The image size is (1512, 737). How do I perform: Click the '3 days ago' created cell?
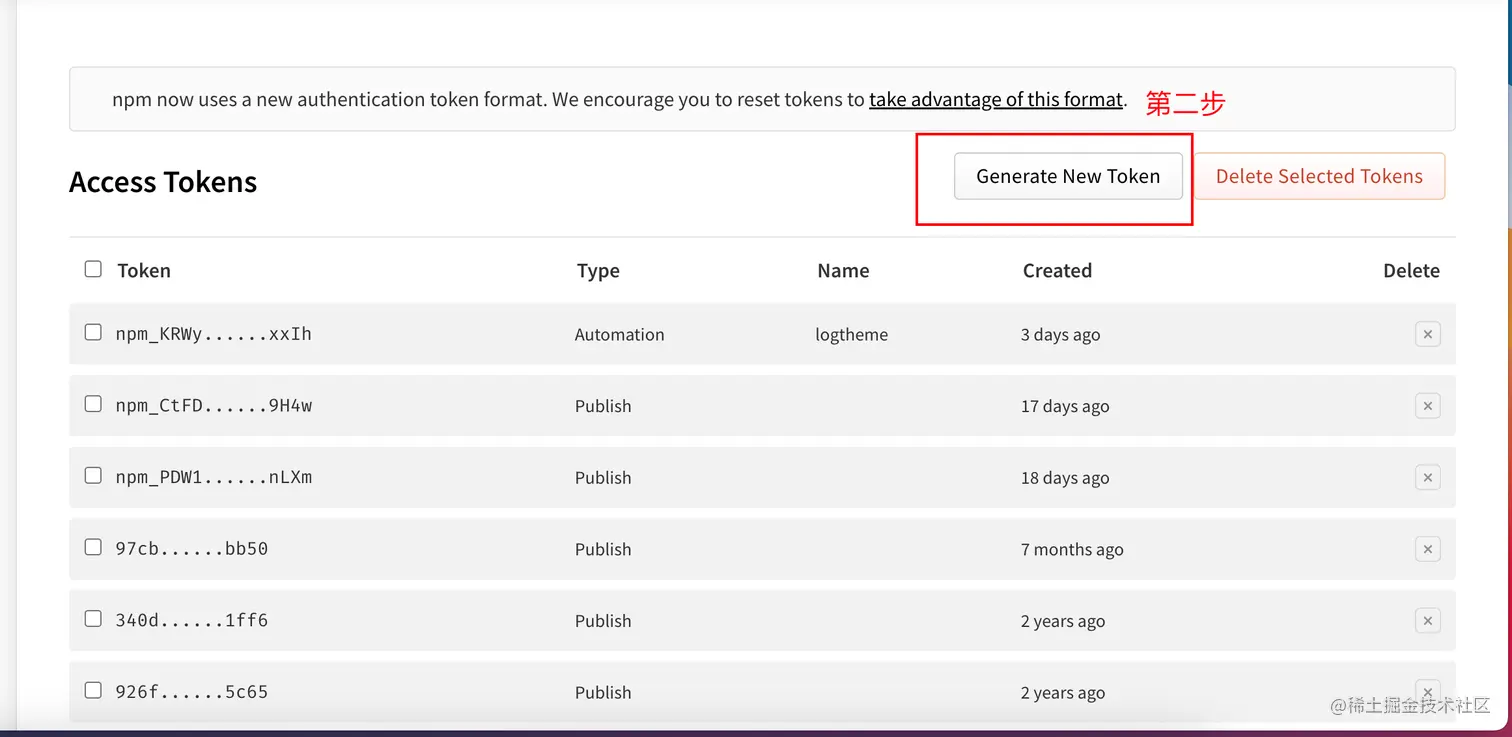click(1060, 335)
